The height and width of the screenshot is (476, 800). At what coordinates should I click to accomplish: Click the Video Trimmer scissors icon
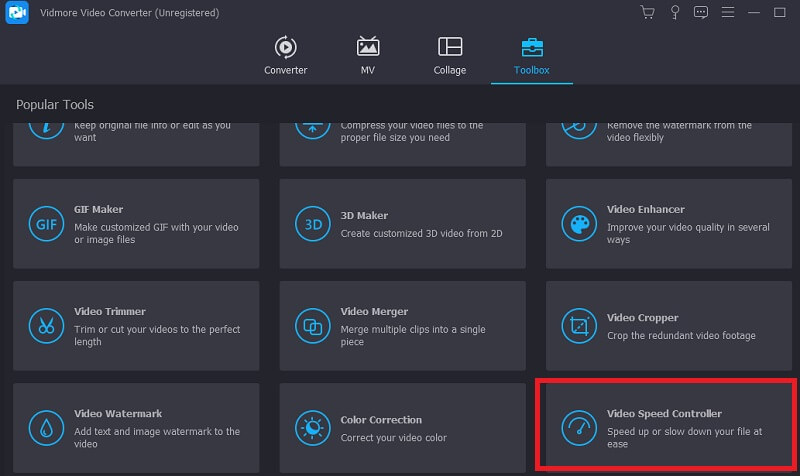point(46,324)
